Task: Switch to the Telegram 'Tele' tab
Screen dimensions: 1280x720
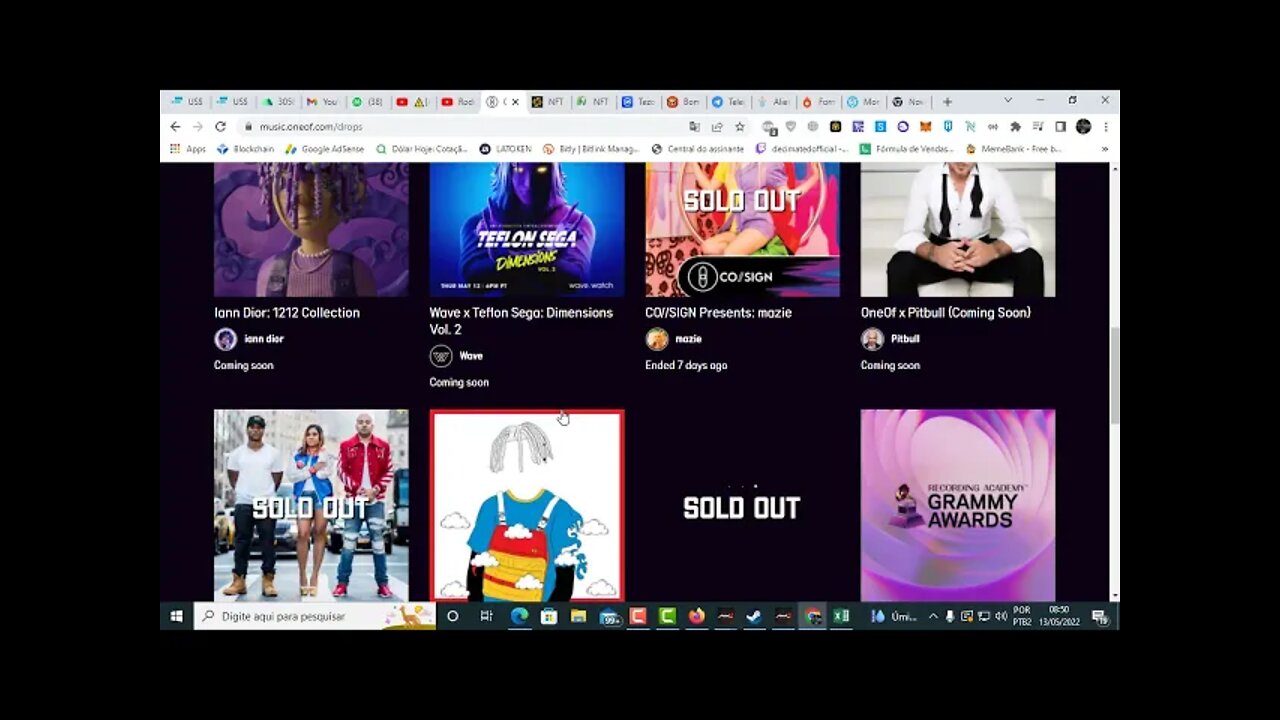Action: pyautogui.click(x=728, y=102)
